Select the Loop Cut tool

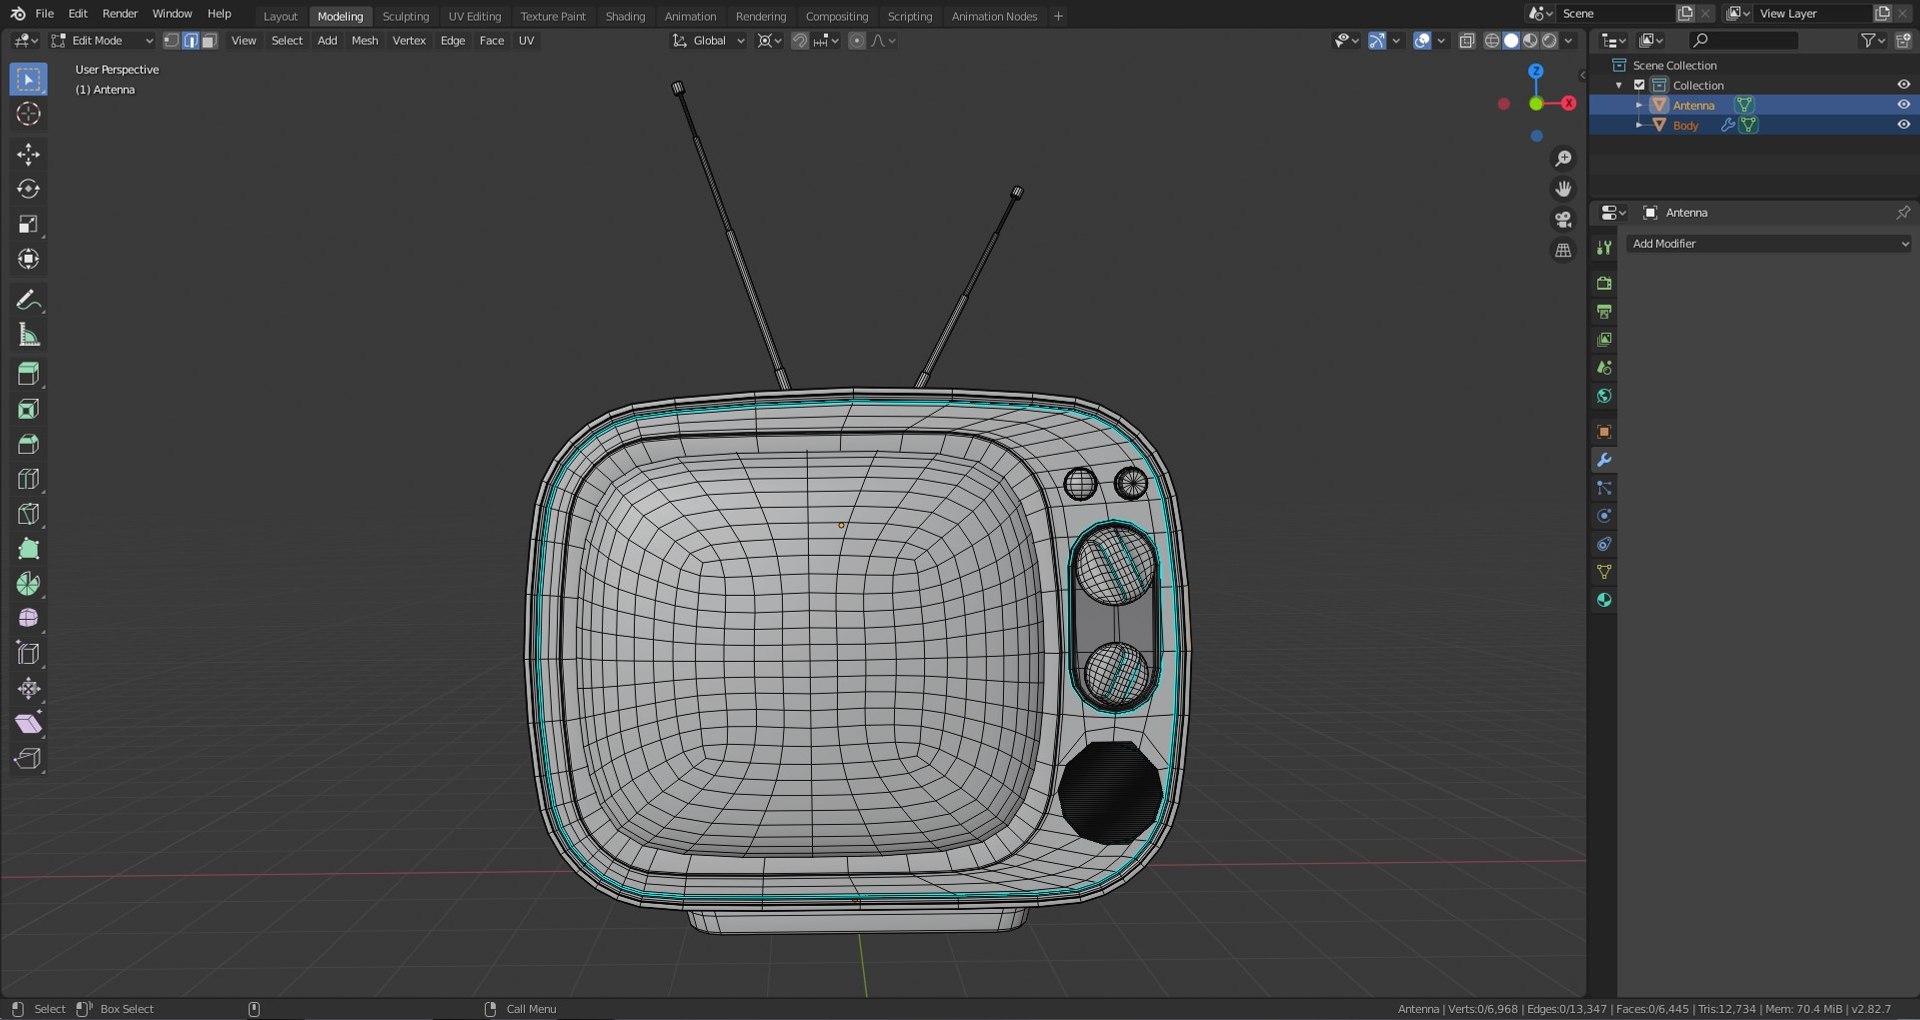click(x=28, y=479)
